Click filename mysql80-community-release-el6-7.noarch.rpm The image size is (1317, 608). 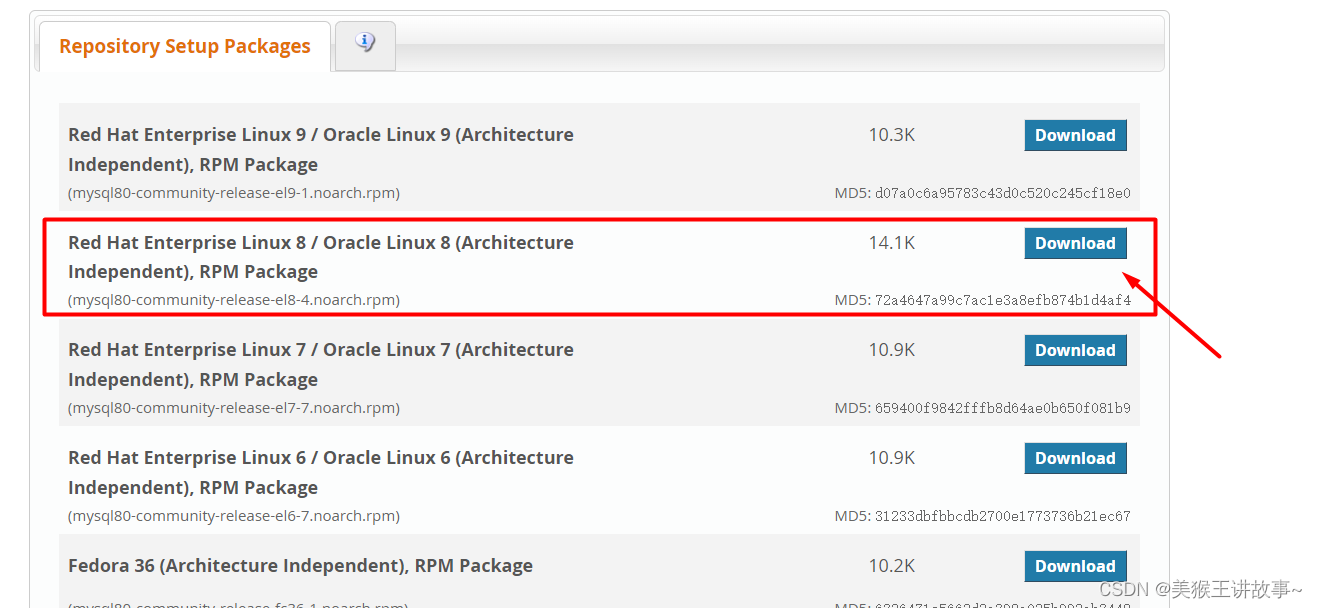(234, 516)
